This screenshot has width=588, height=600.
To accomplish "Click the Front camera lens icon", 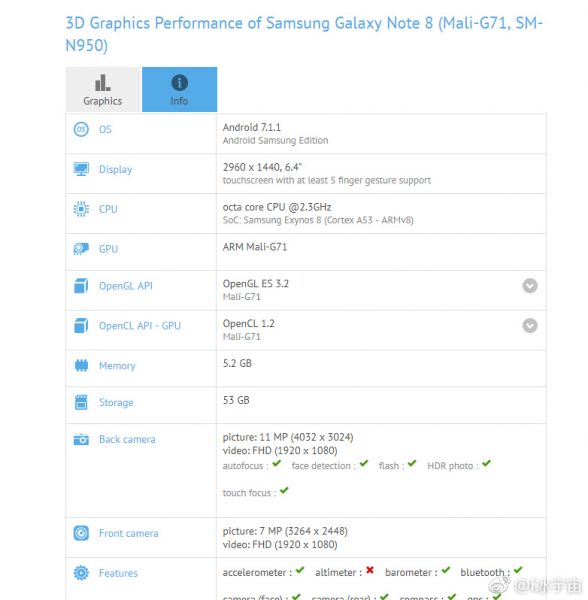I will point(81,533).
